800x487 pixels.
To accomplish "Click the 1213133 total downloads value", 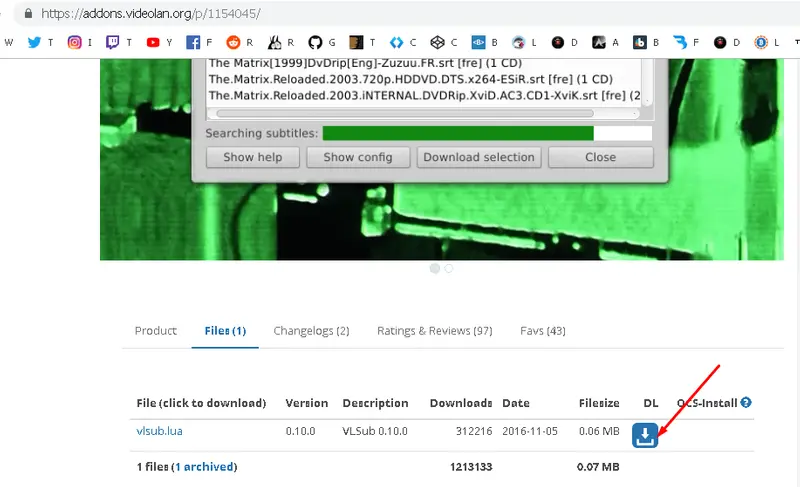I will [471, 467].
